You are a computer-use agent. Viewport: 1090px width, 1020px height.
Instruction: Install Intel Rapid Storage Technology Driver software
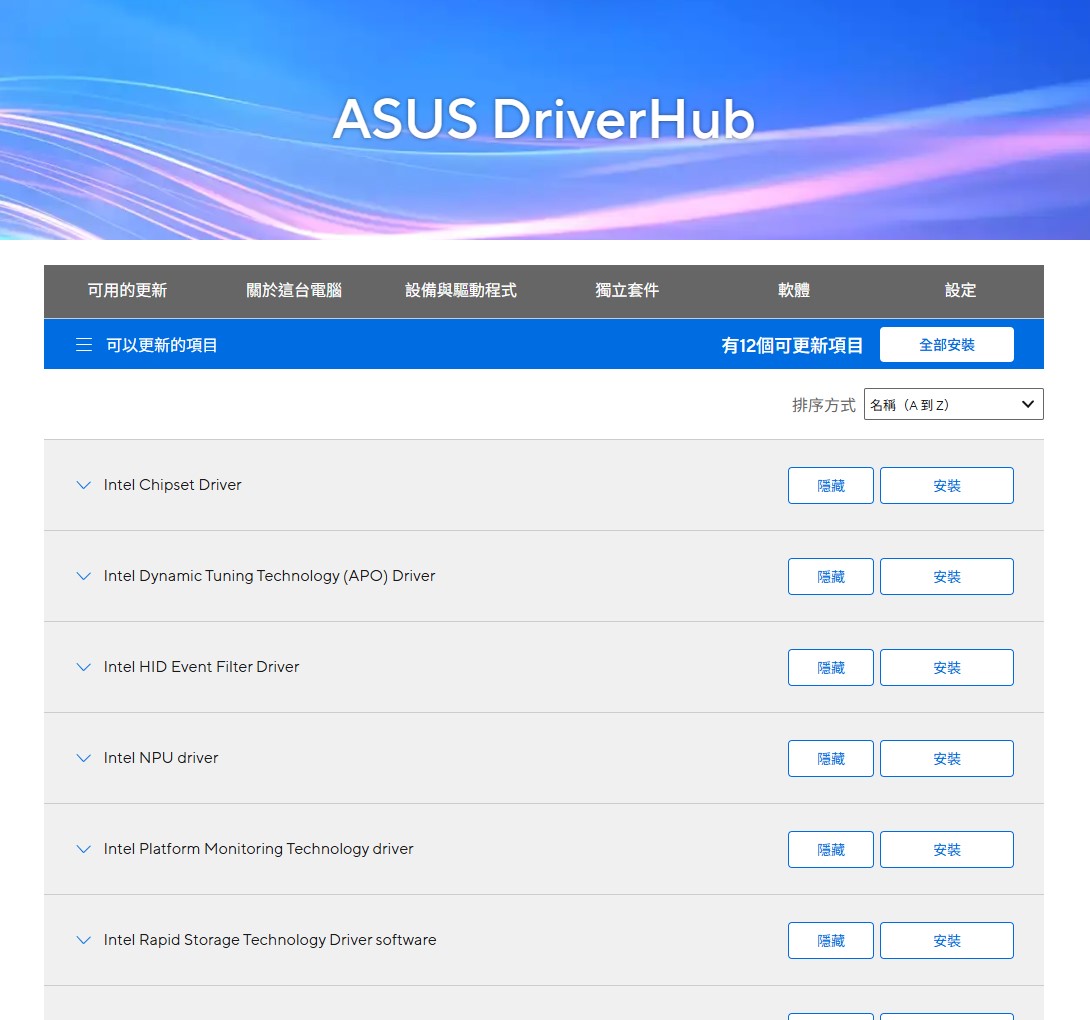[x=947, y=941]
